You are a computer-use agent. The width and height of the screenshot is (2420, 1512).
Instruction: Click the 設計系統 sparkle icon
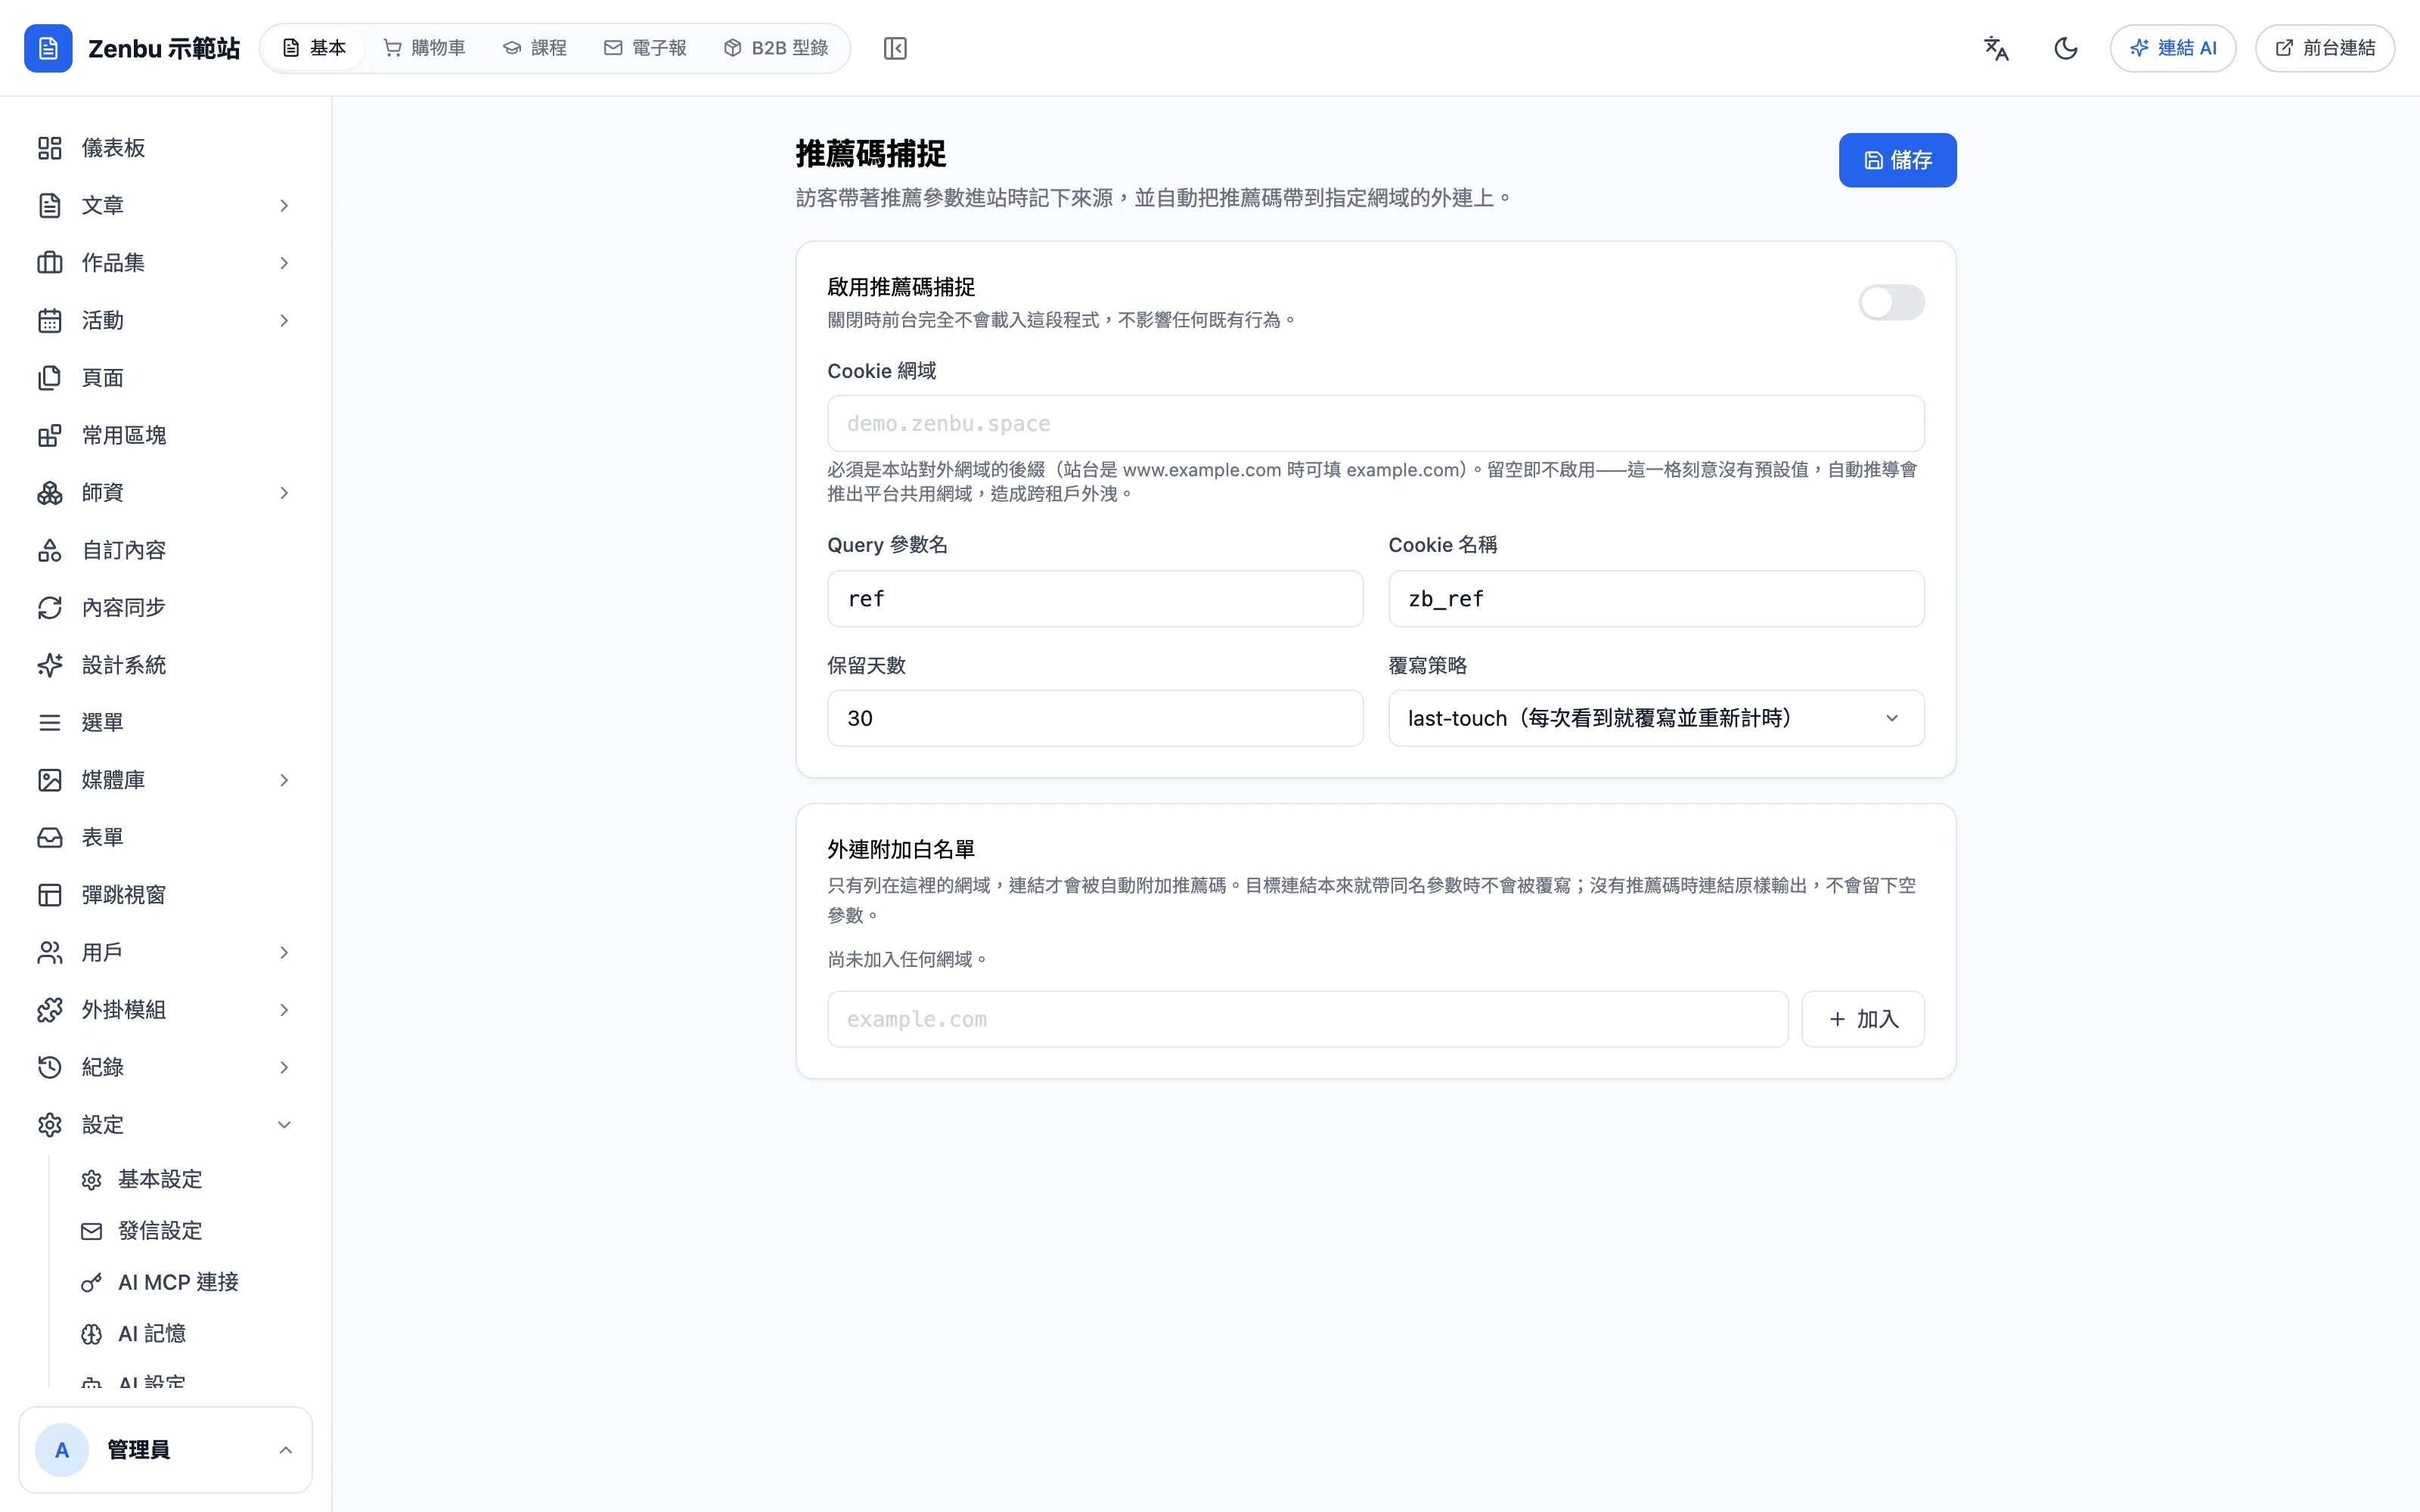50,665
